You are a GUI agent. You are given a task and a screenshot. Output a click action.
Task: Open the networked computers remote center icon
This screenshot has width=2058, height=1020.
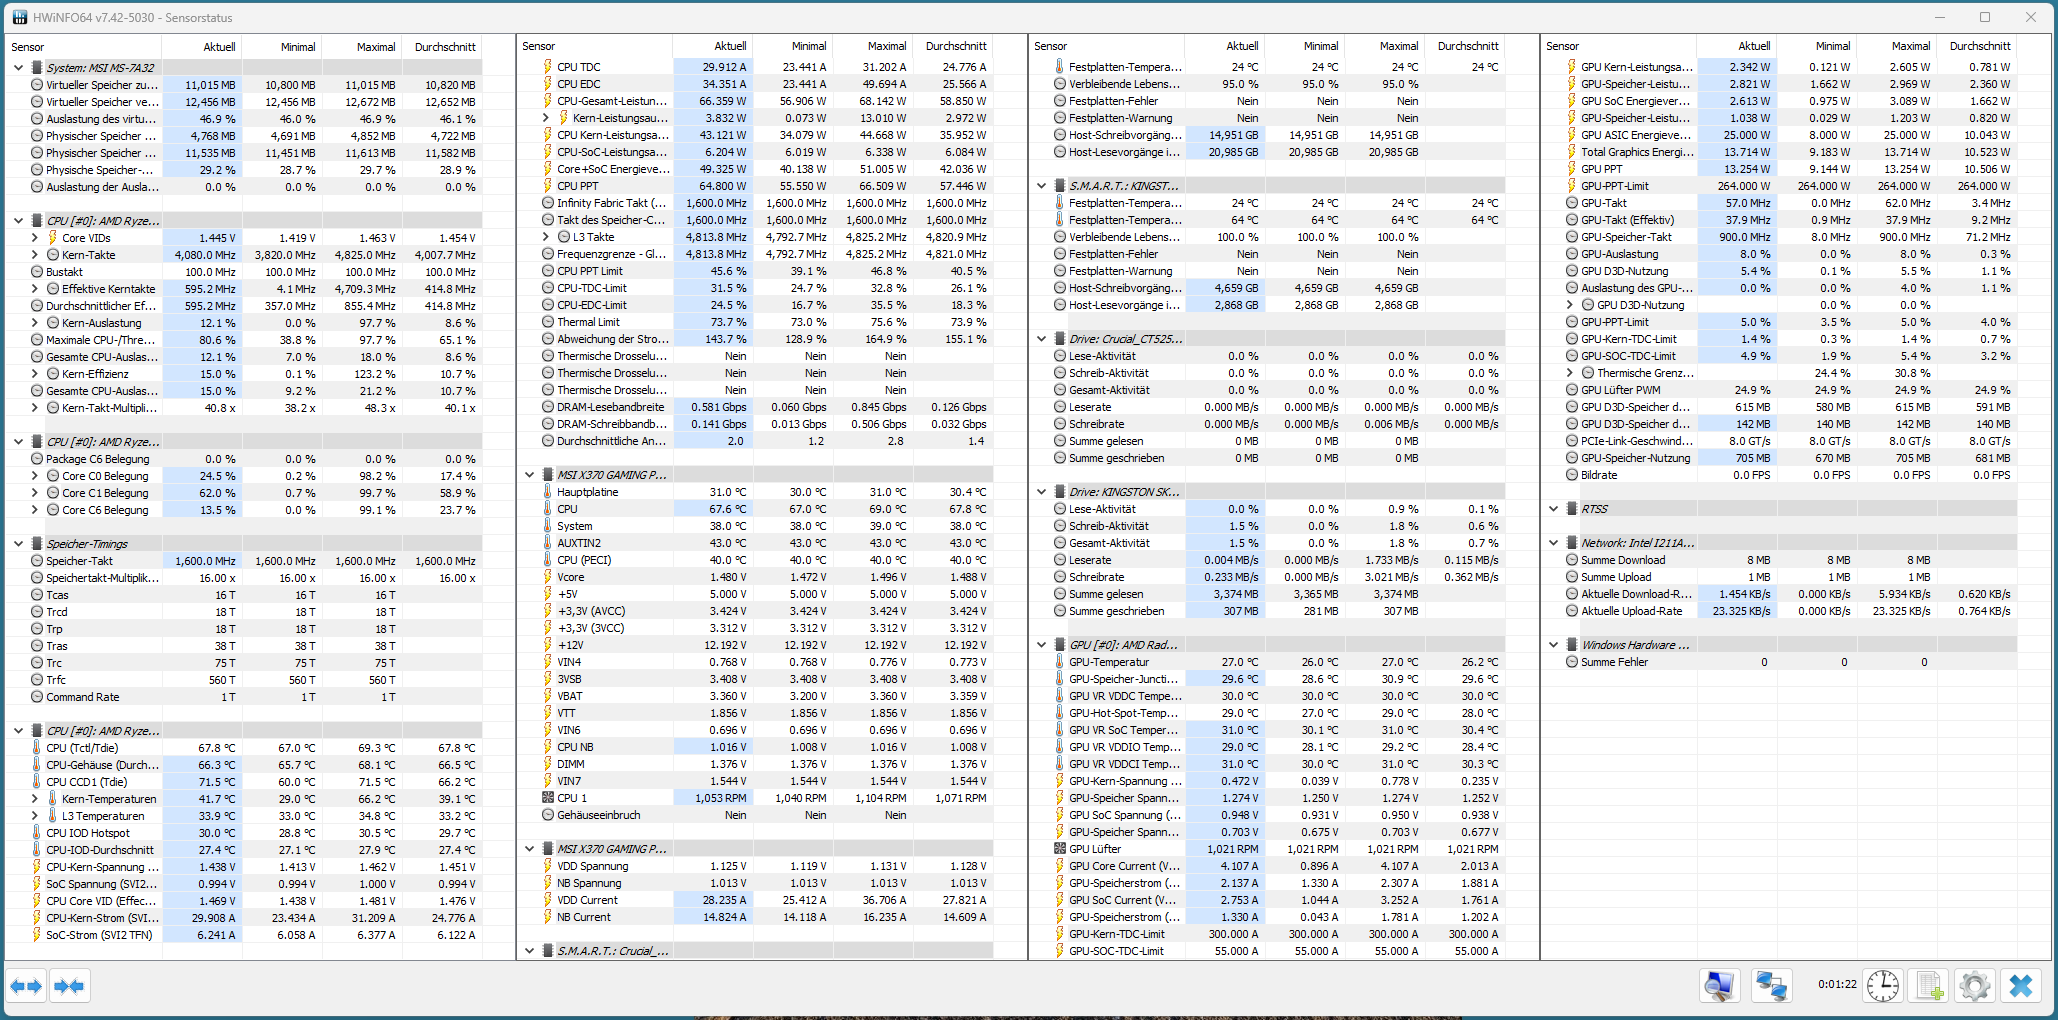[x=1771, y=986]
